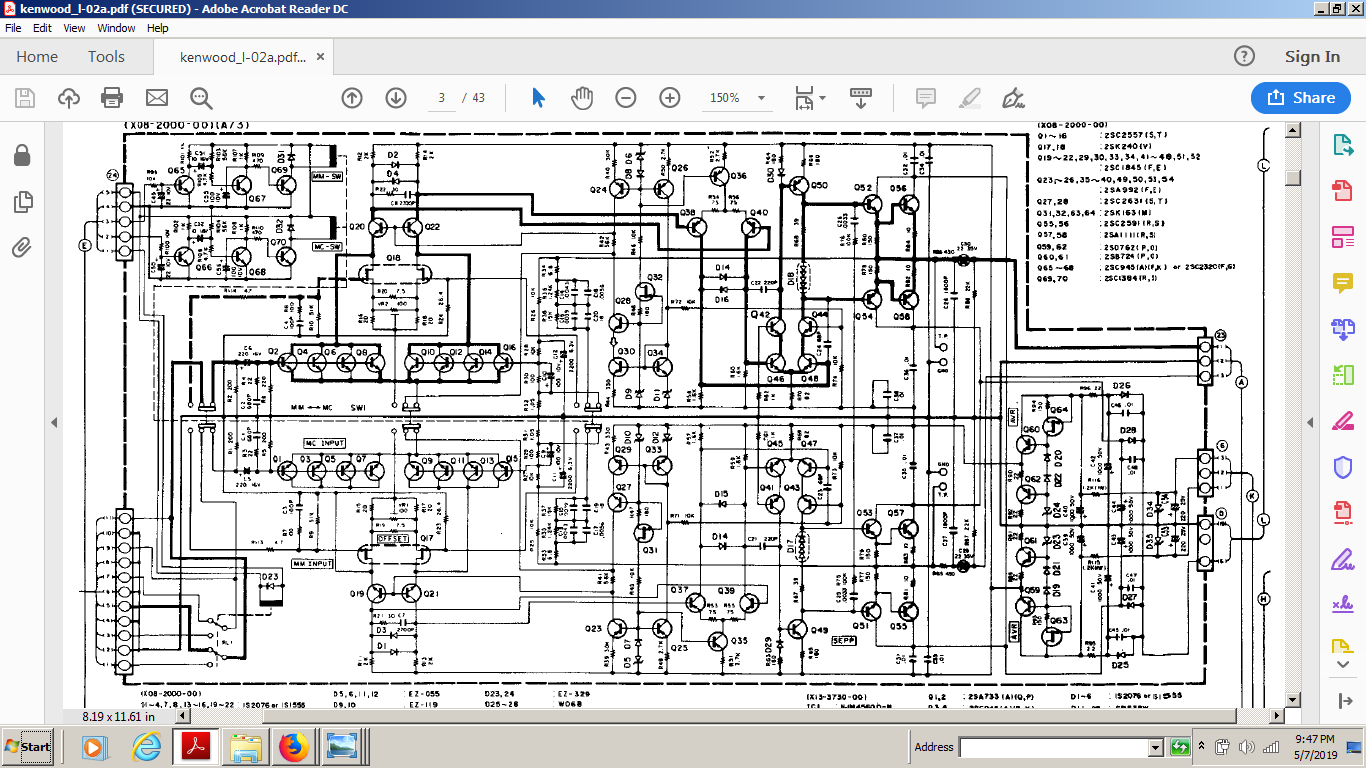Activate the Hand pan tool
The image size is (1366, 768).
(582, 98)
